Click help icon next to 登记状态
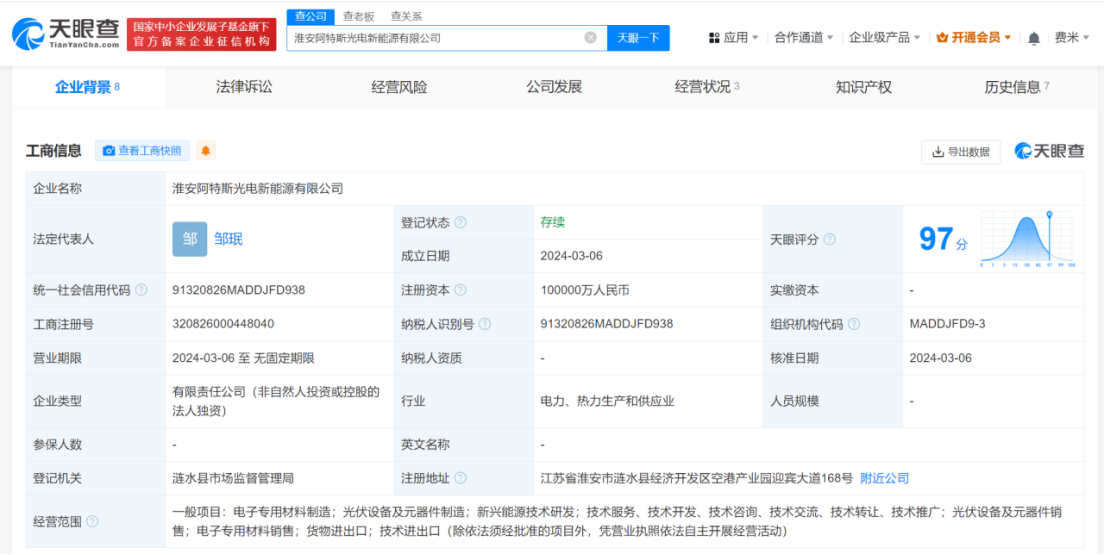 coord(460,223)
